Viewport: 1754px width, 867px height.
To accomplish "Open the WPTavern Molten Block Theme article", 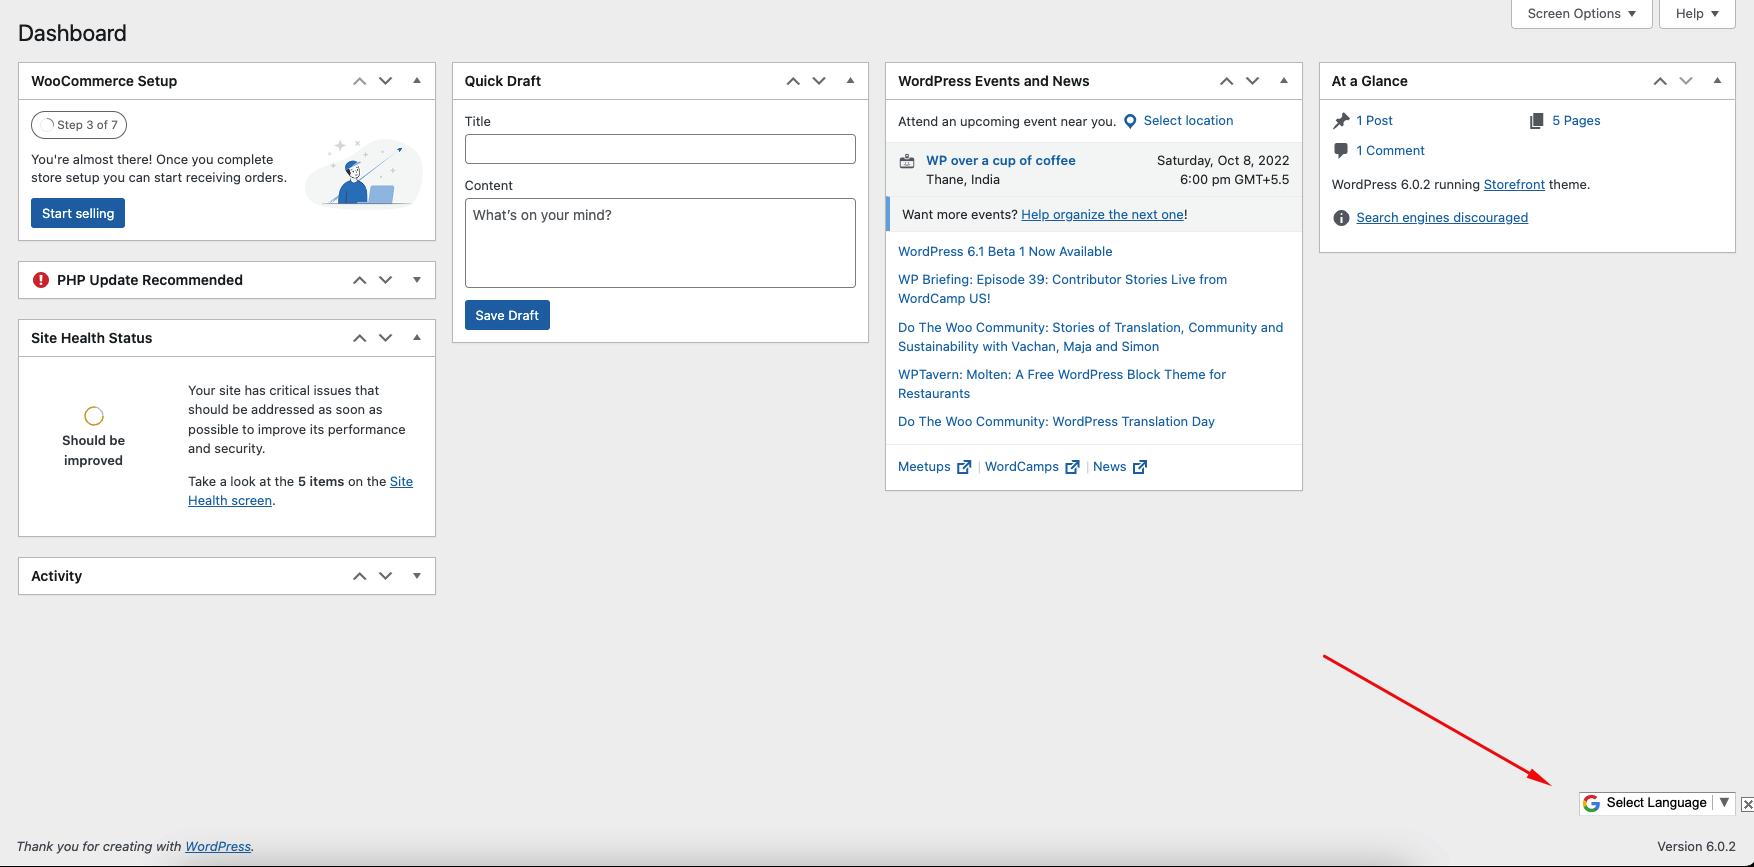I will [x=1062, y=384].
